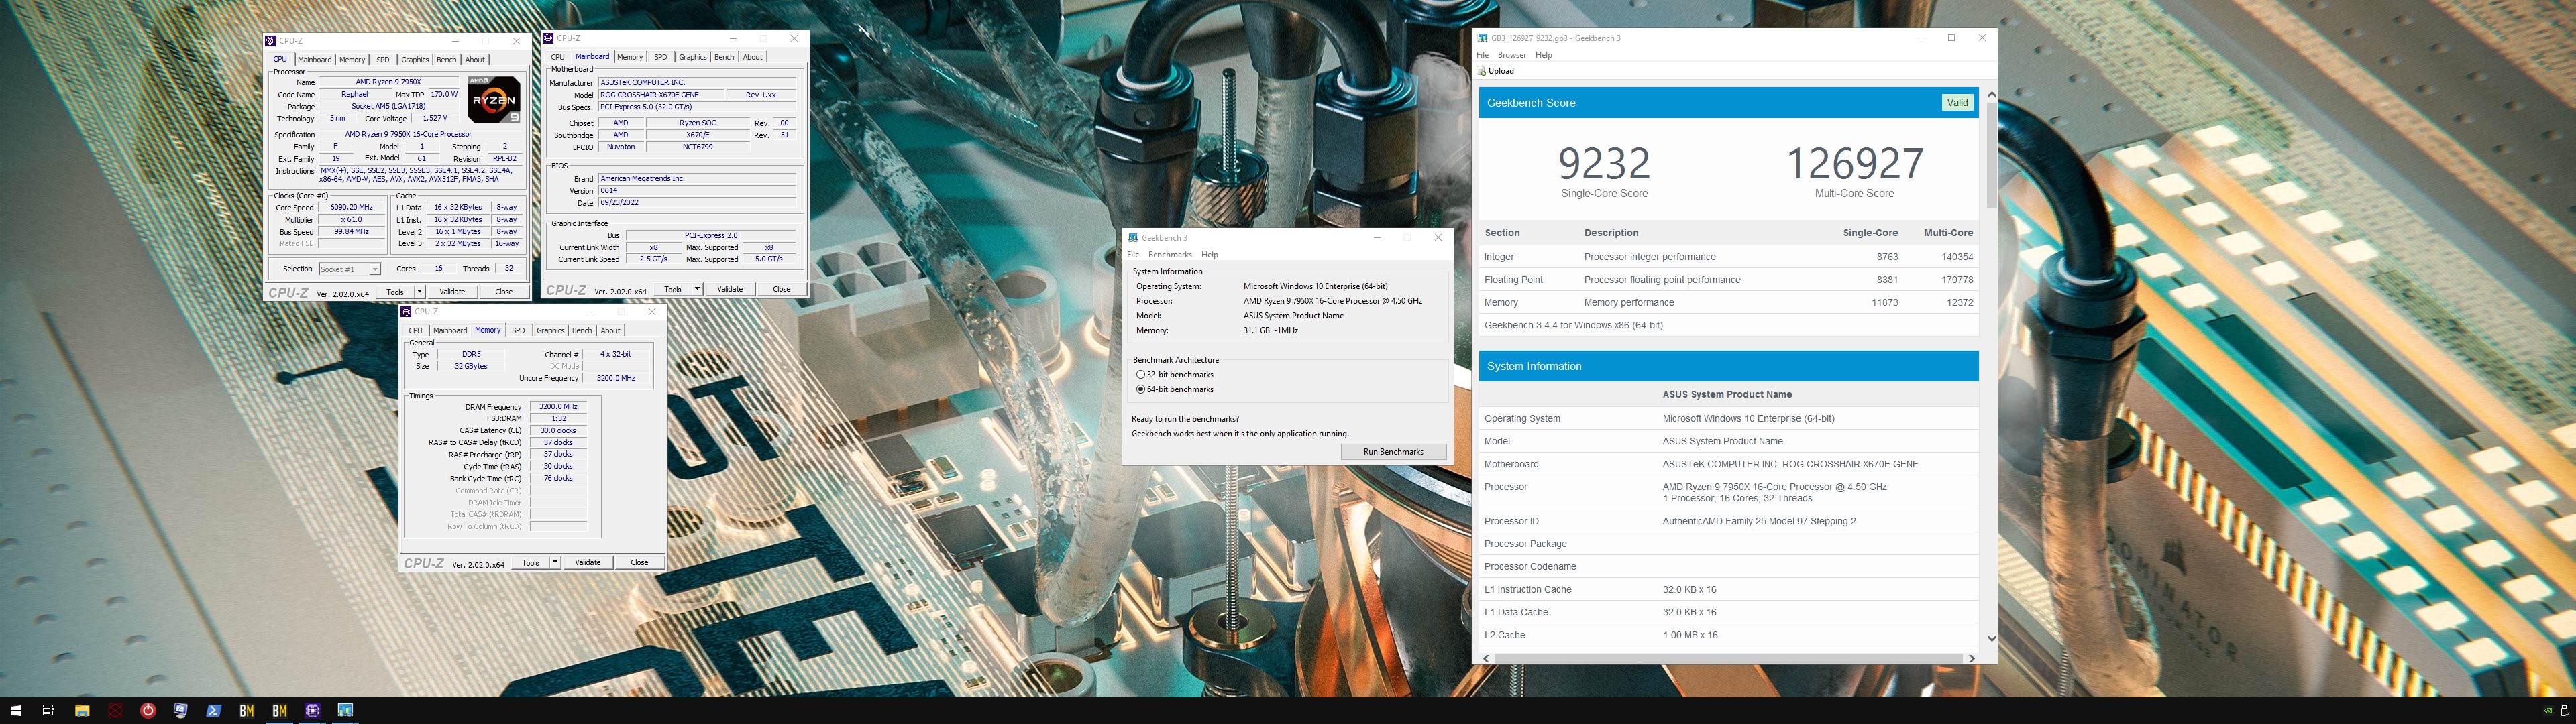Image resolution: width=2576 pixels, height=724 pixels.
Task: Click the red power button taskbar icon
Action: (x=148, y=711)
